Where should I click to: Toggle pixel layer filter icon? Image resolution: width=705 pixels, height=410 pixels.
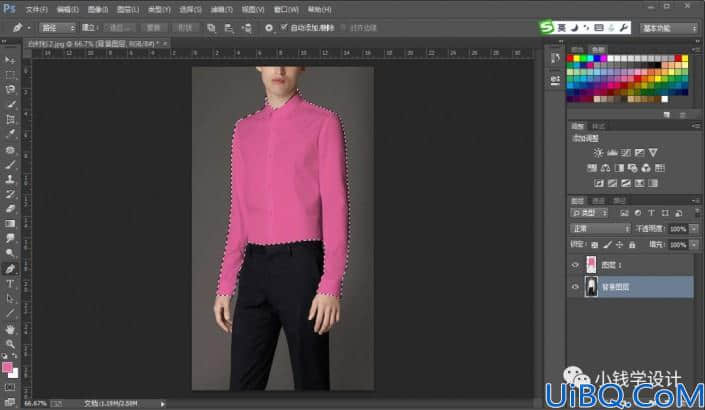(x=624, y=213)
